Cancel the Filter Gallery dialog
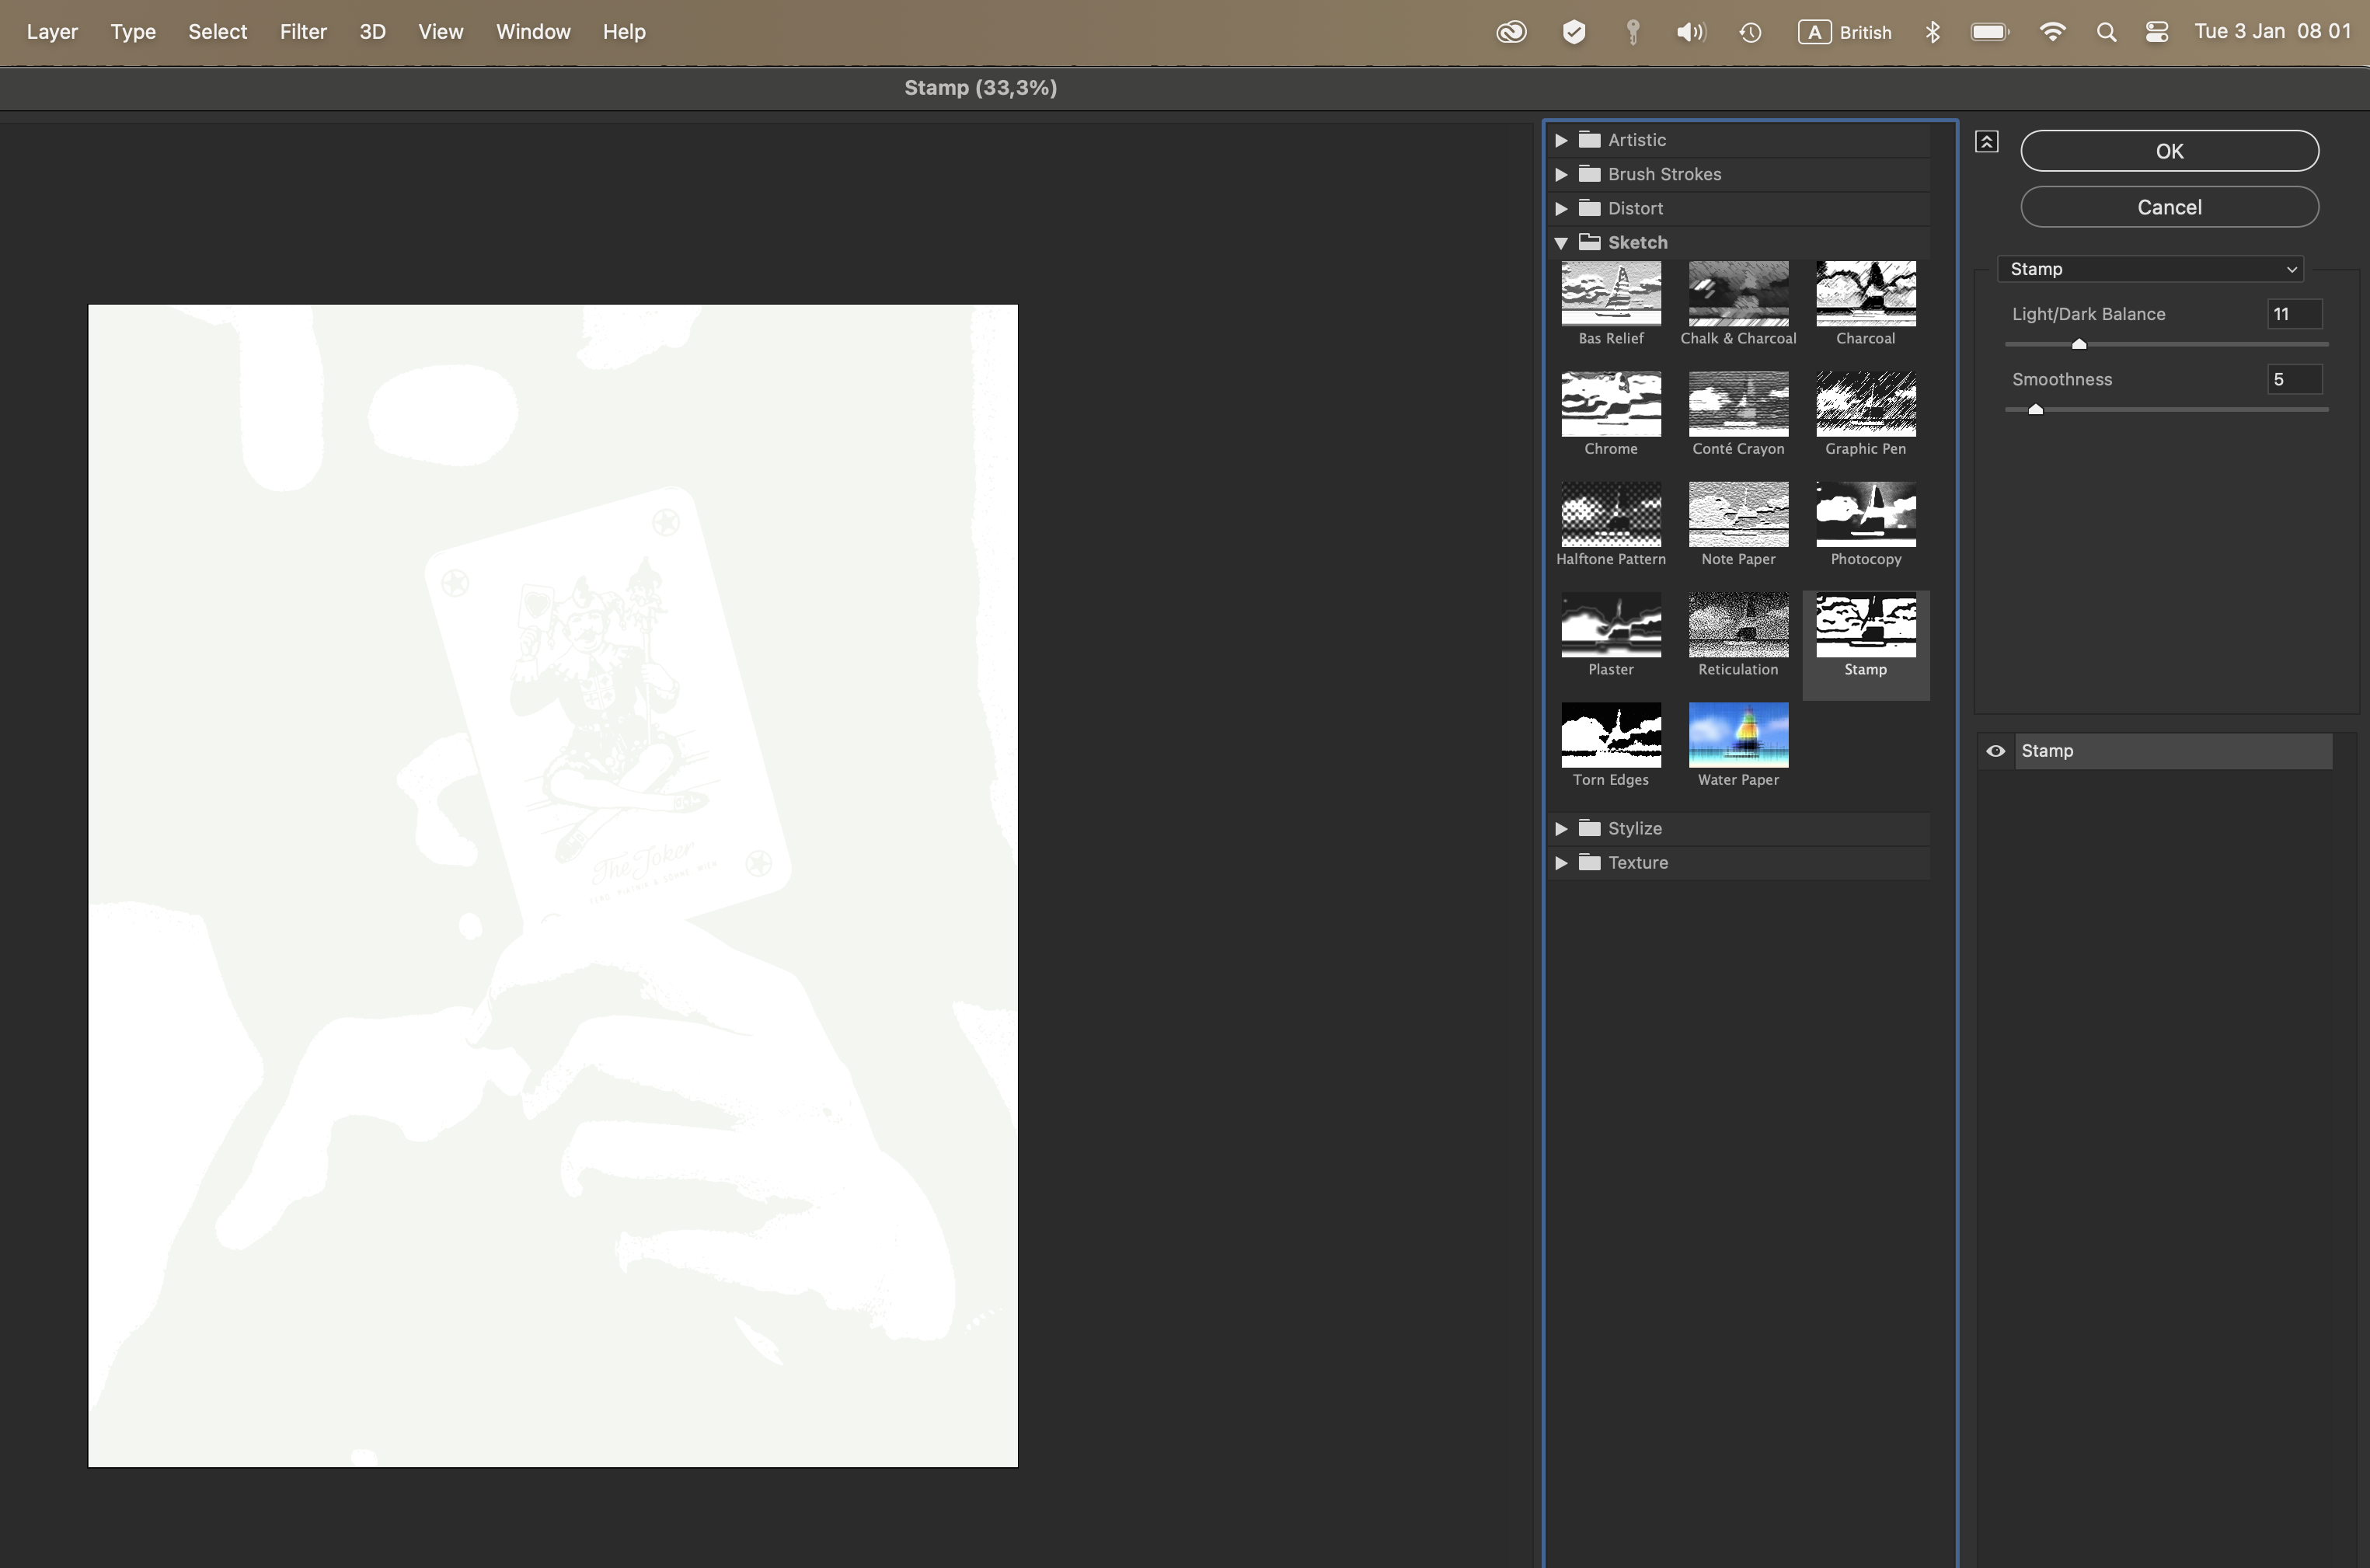 coord(2169,207)
